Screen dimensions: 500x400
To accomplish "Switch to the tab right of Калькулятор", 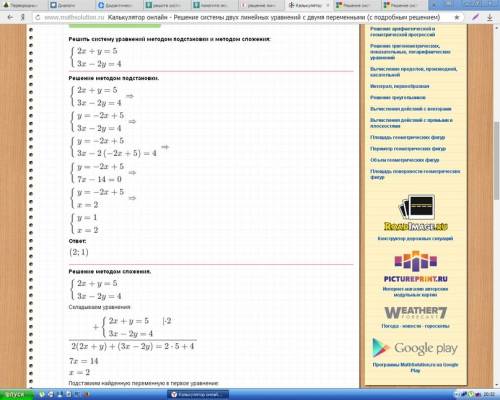I will [357, 5].
